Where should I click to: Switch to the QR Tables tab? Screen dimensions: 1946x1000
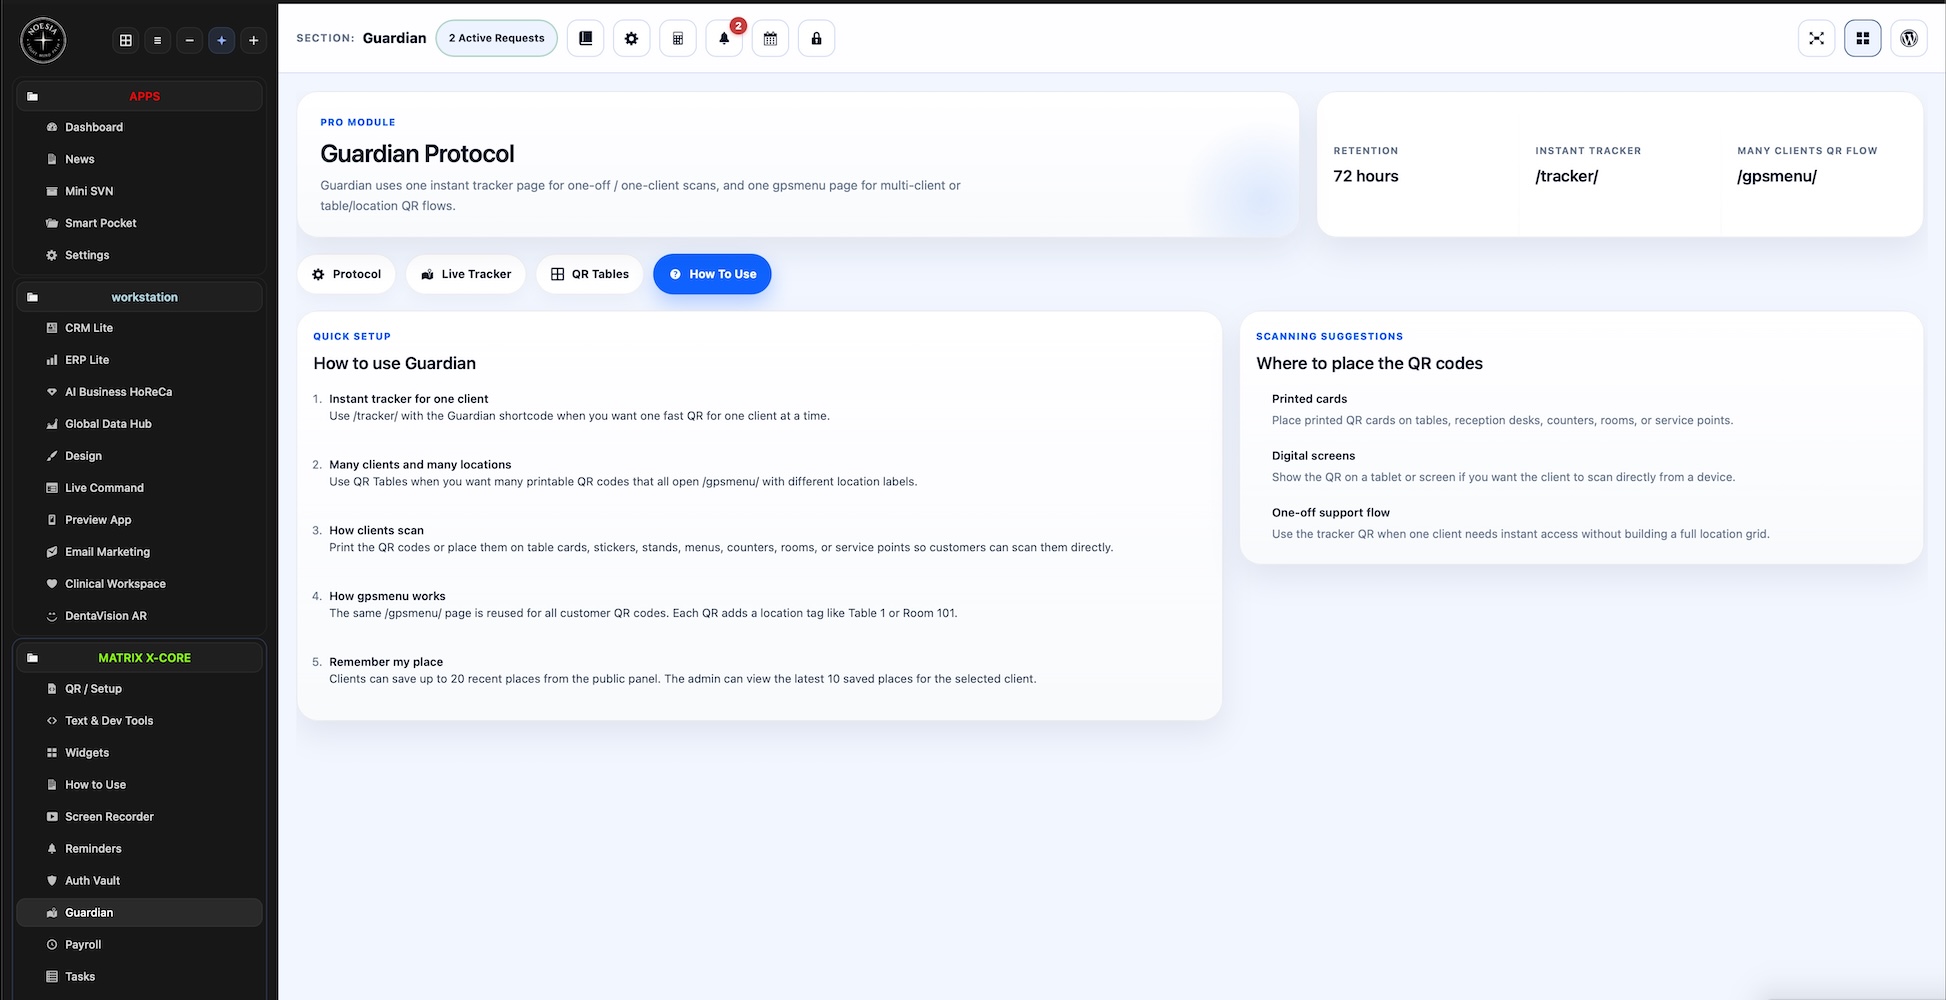tap(590, 274)
